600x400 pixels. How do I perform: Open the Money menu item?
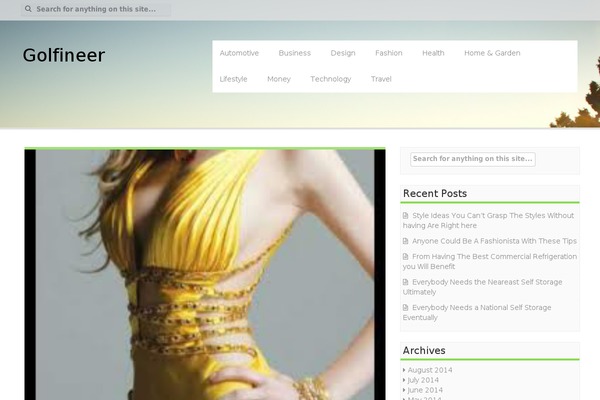point(279,79)
